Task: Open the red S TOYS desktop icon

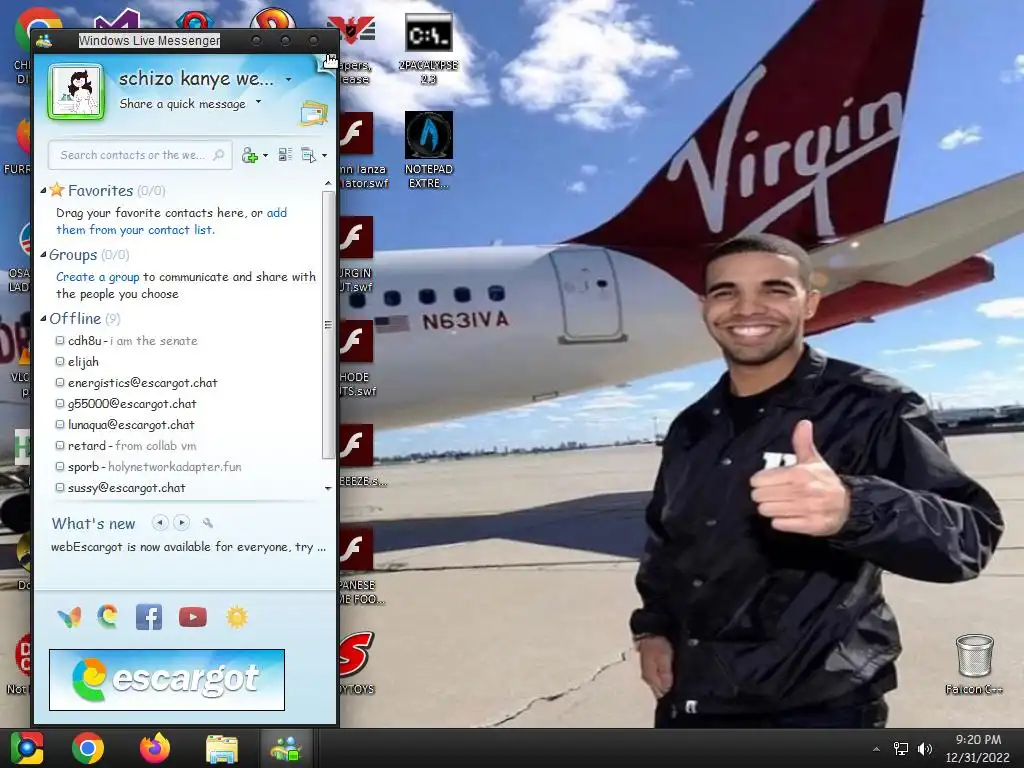Action: click(x=357, y=662)
